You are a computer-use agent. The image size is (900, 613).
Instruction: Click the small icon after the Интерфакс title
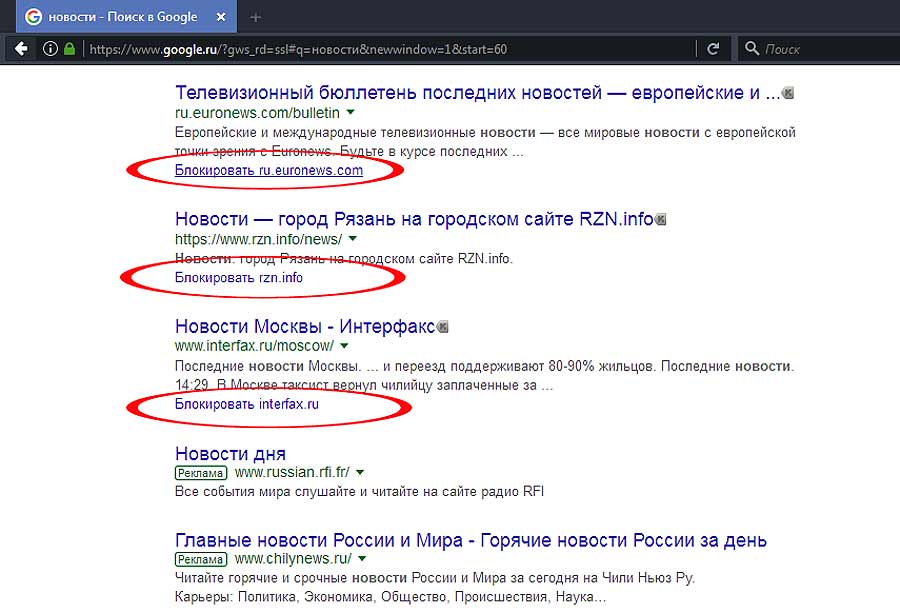(443, 327)
